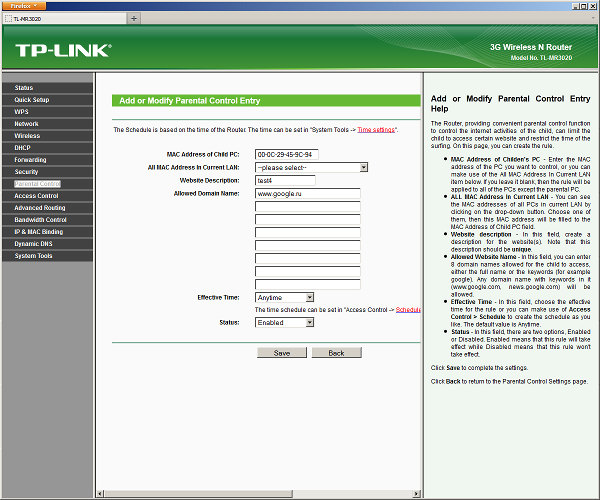
Task: Open the Firefox menu button
Action: tap(23, 6)
